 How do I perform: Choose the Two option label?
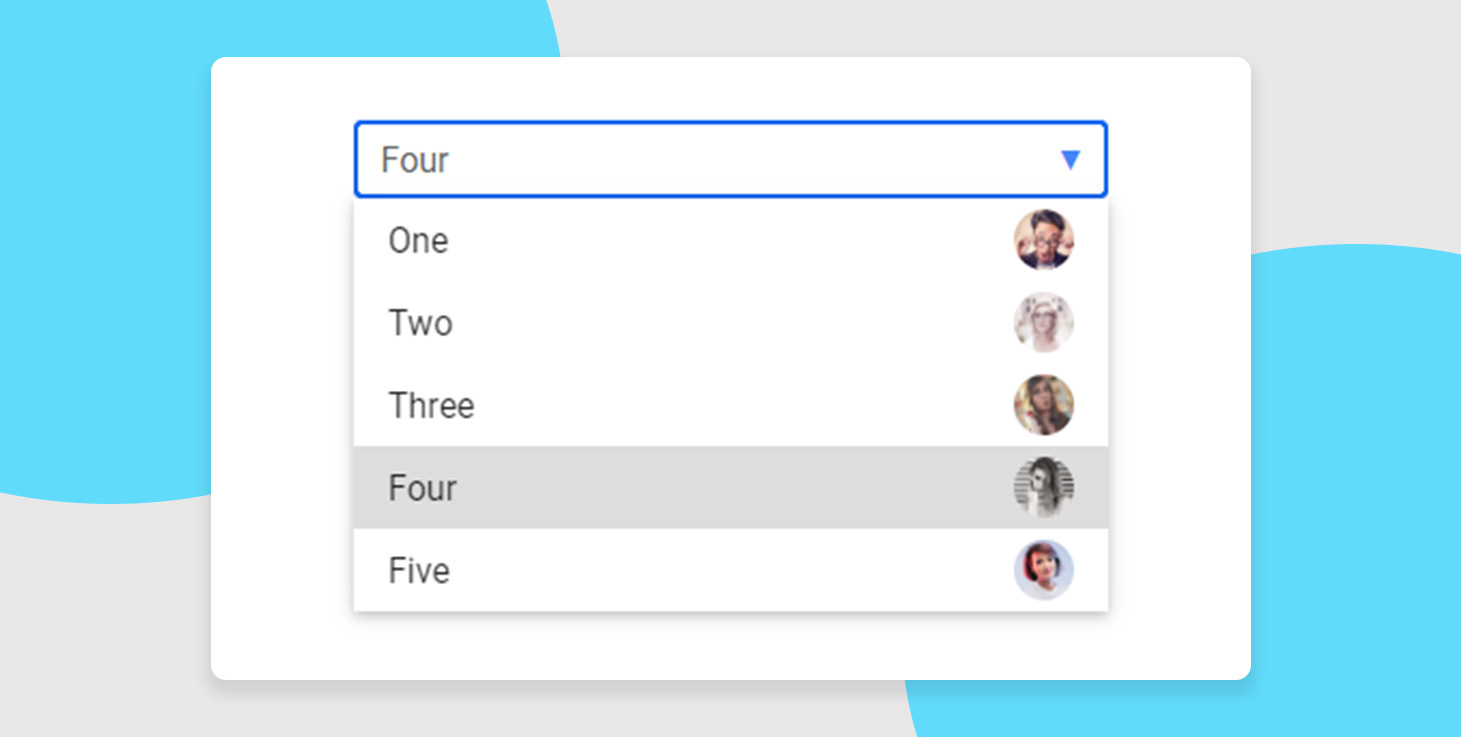[x=420, y=323]
